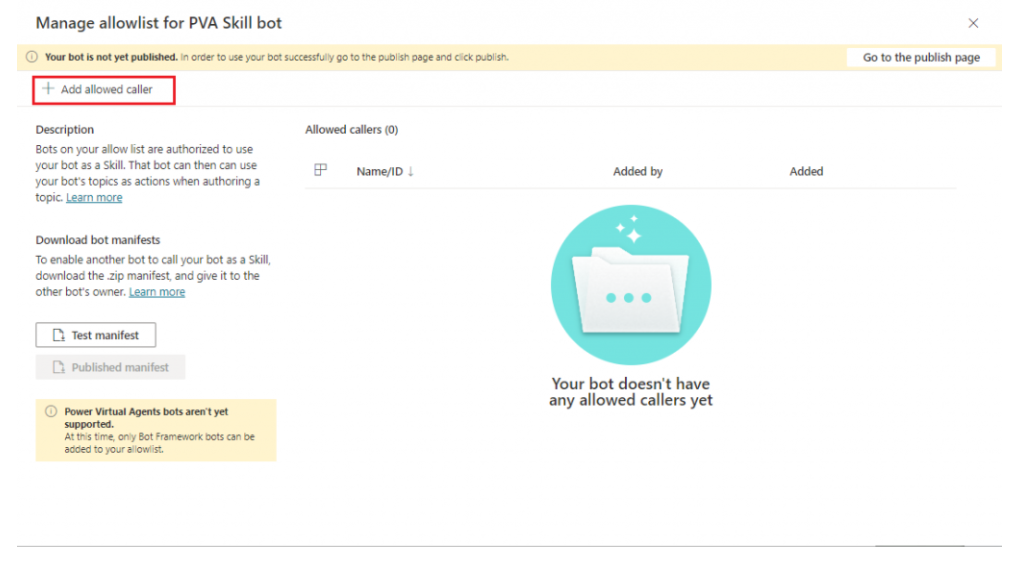Click the bold 'Your bot is not yet published' text

[111, 57]
